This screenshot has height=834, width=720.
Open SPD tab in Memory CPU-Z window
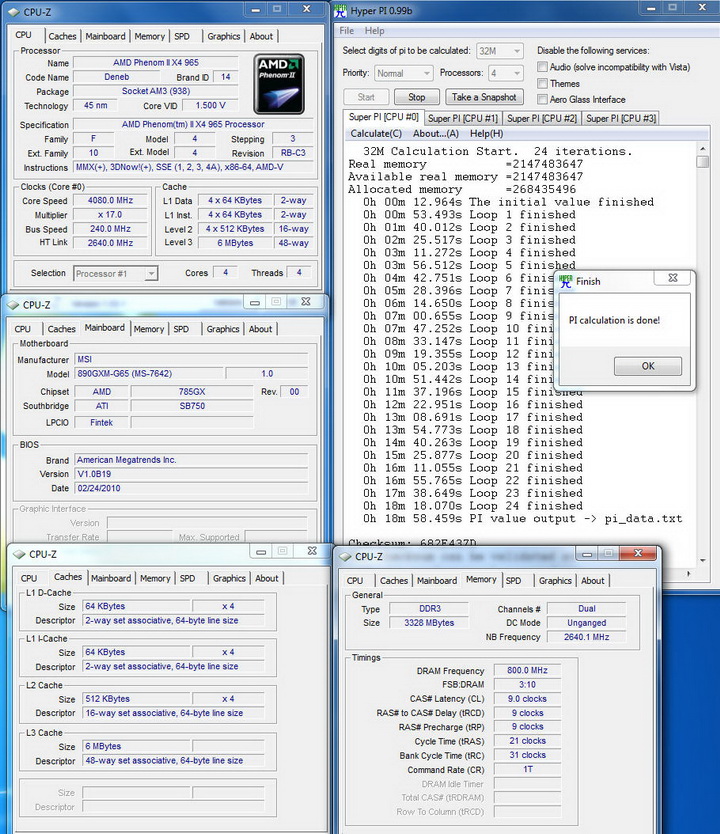(x=513, y=580)
